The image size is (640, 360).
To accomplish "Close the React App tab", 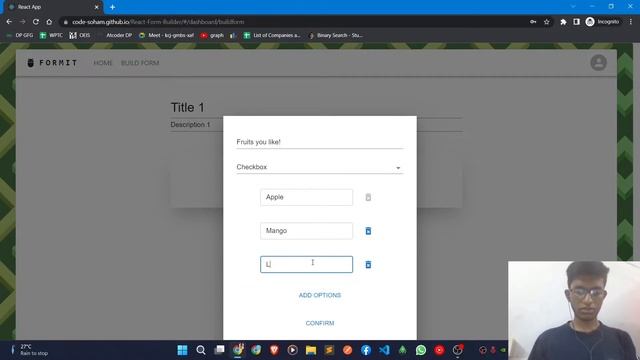I will pos(97,7).
